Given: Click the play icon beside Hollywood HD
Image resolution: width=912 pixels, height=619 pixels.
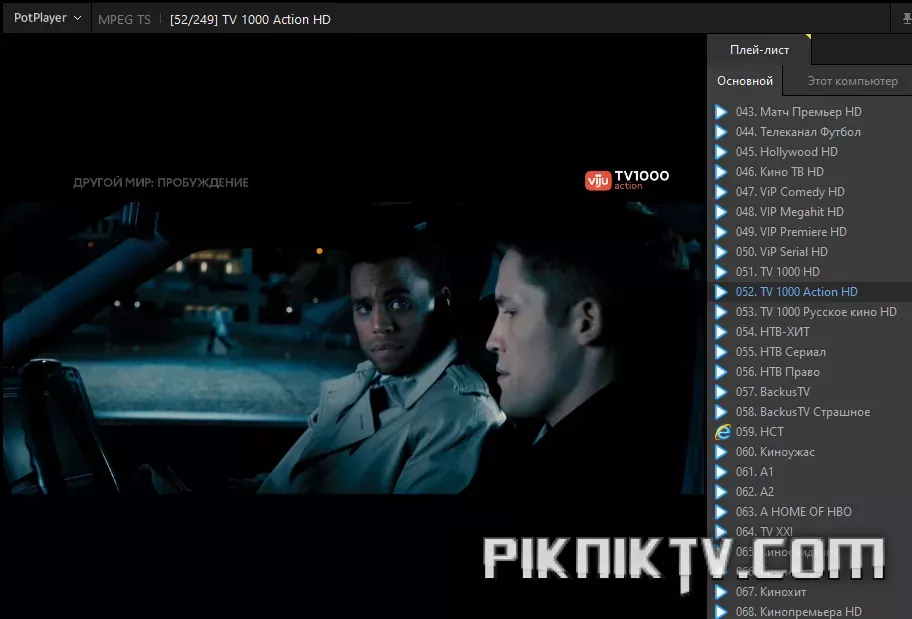Looking at the screenshot, I should click(721, 152).
